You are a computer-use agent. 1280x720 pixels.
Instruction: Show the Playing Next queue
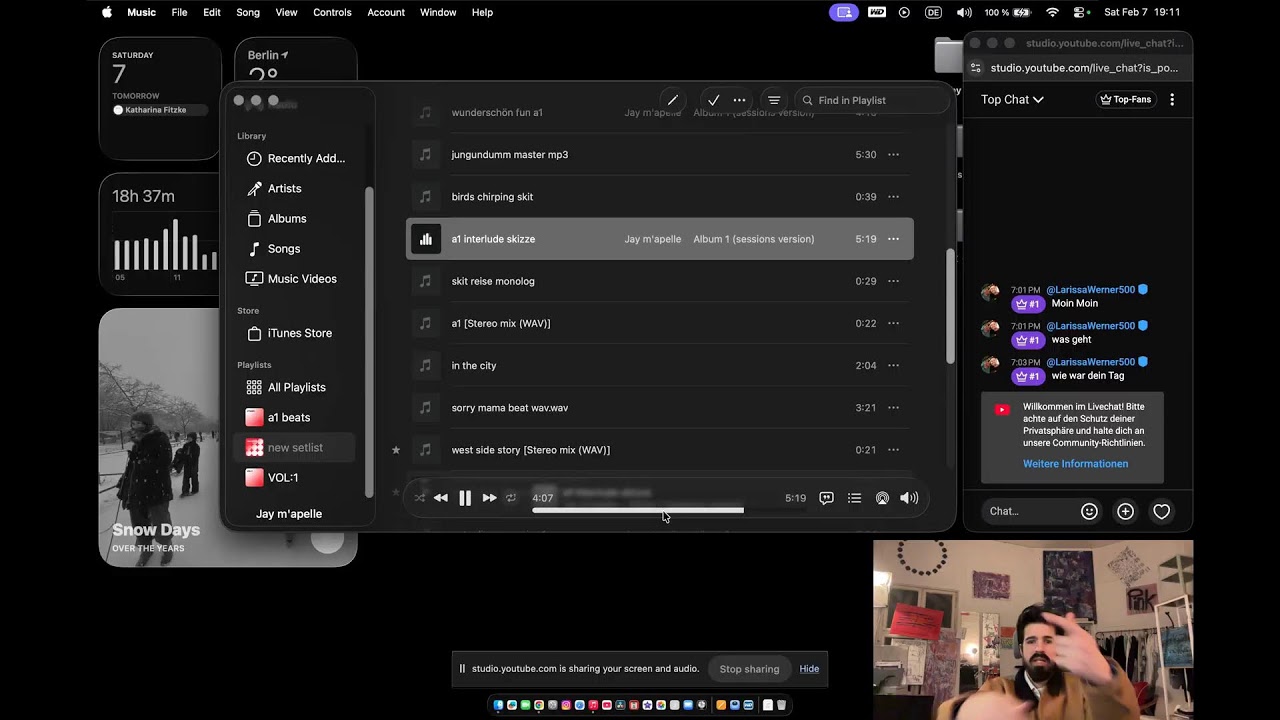[x=854, y=498]
